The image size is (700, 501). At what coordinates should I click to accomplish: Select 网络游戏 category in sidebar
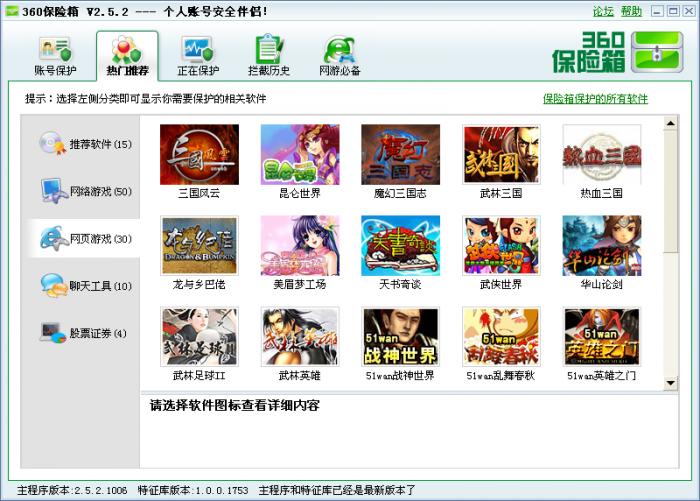[x=84, y=191]
